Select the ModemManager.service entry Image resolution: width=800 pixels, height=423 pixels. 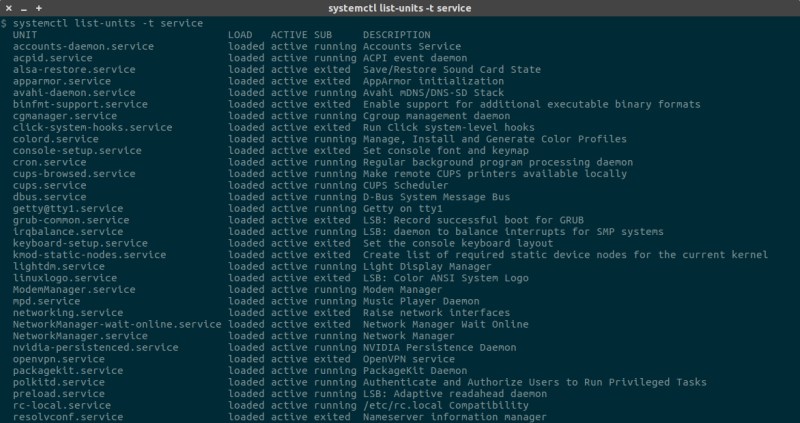(74, 289)
